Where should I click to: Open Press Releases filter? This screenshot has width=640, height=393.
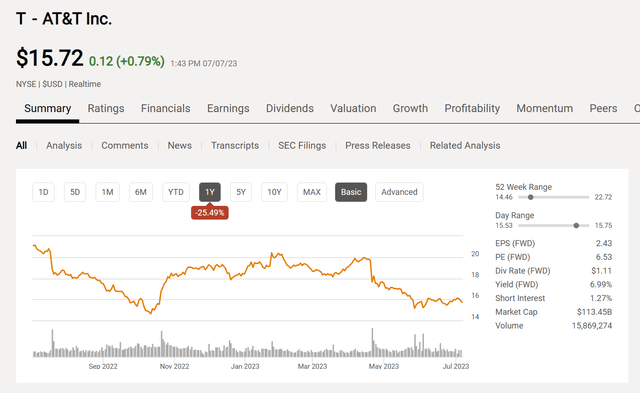click(x=378, y=146)
